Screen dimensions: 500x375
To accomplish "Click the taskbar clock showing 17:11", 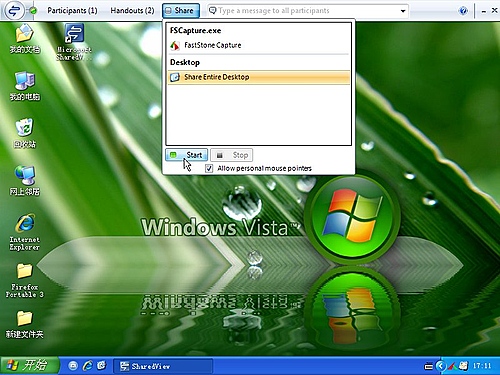I will [x=482, y=366].
